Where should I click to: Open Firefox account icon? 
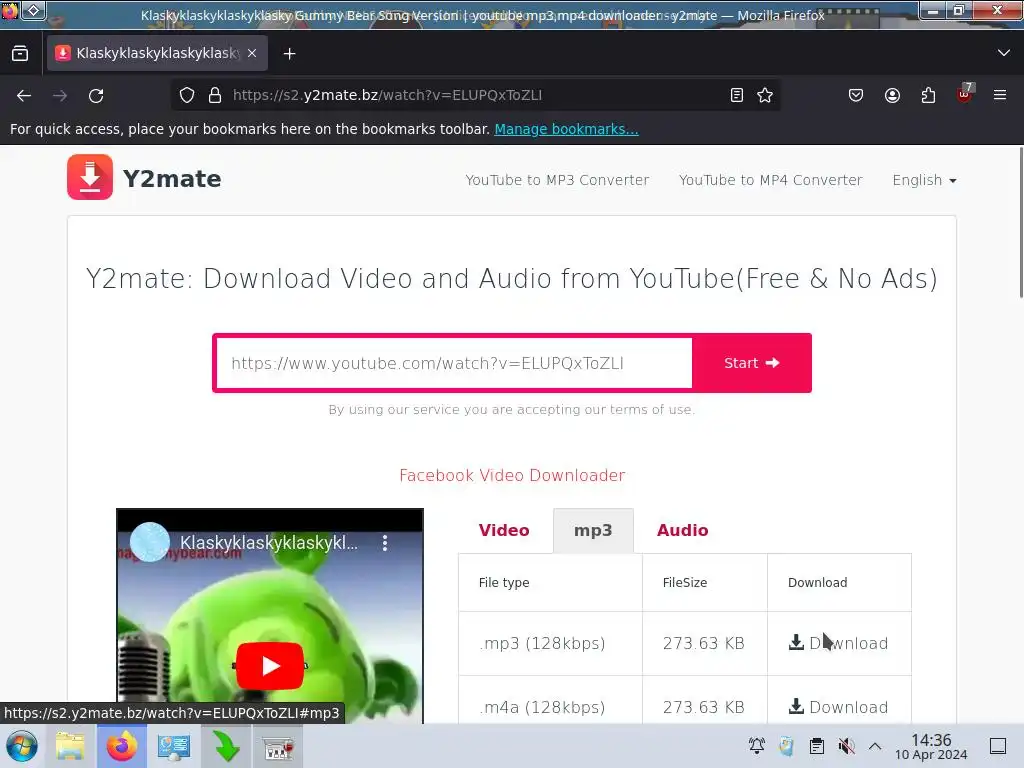pos(892,95)
